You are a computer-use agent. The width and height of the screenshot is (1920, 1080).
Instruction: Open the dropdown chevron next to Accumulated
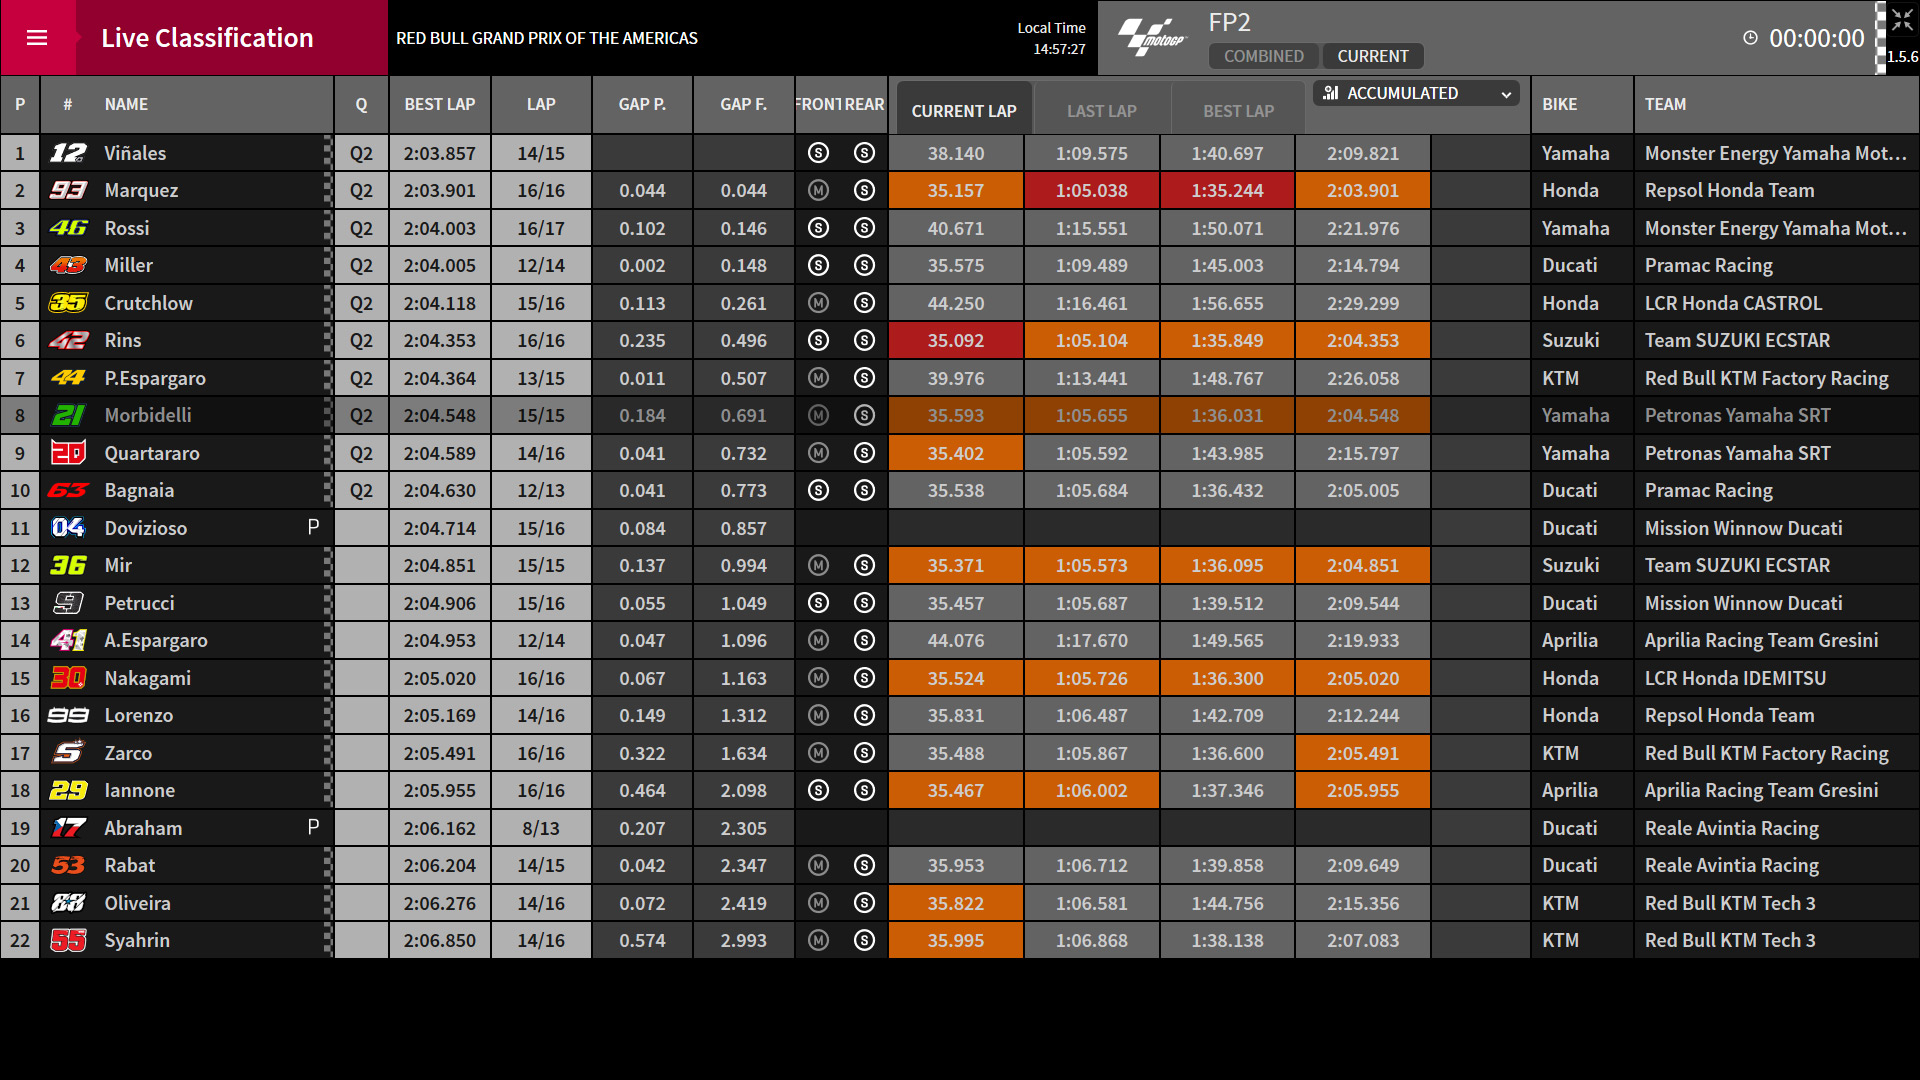click(1506, 94)
